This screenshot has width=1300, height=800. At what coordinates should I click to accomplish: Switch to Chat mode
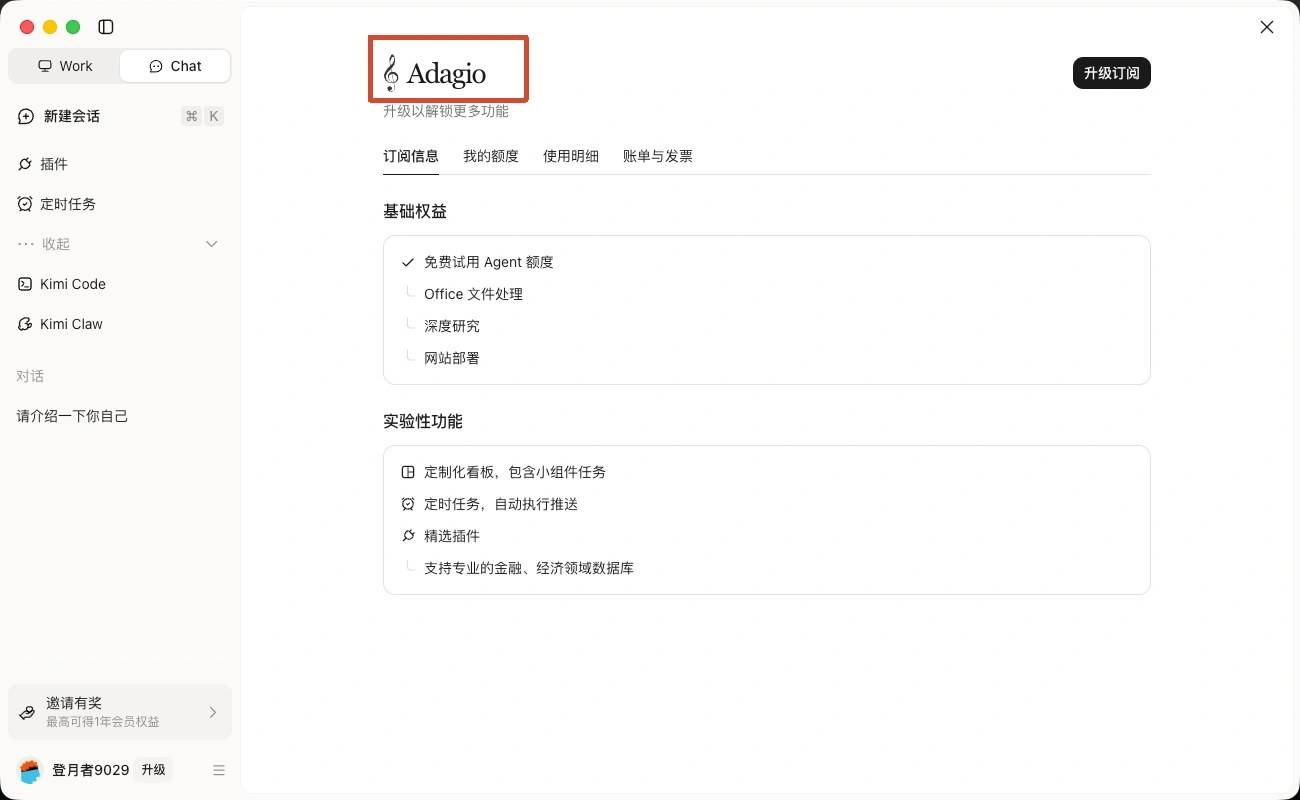(x=175, y=66)
